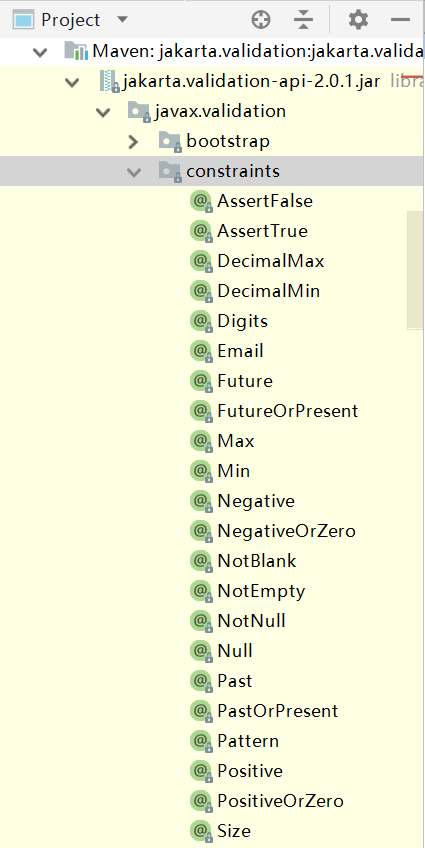Open the Project panel settings gear
The width and height of the screenshot is (425, 848).
click(358, 20)
